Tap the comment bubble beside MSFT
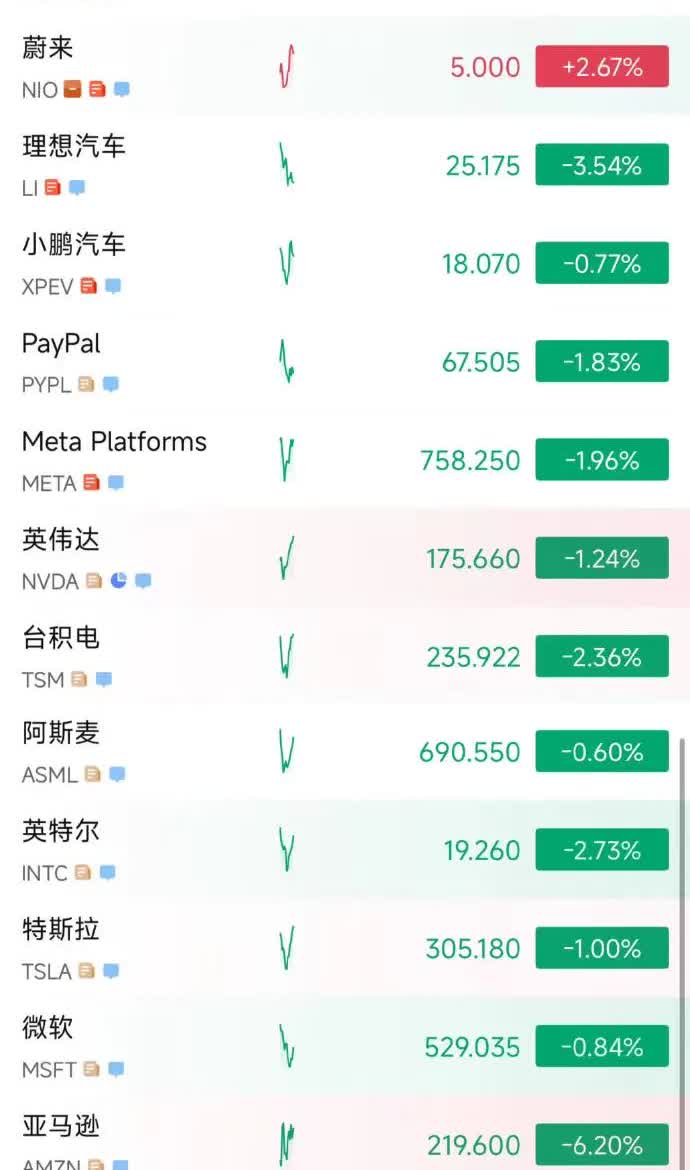 coord(116,1069)
